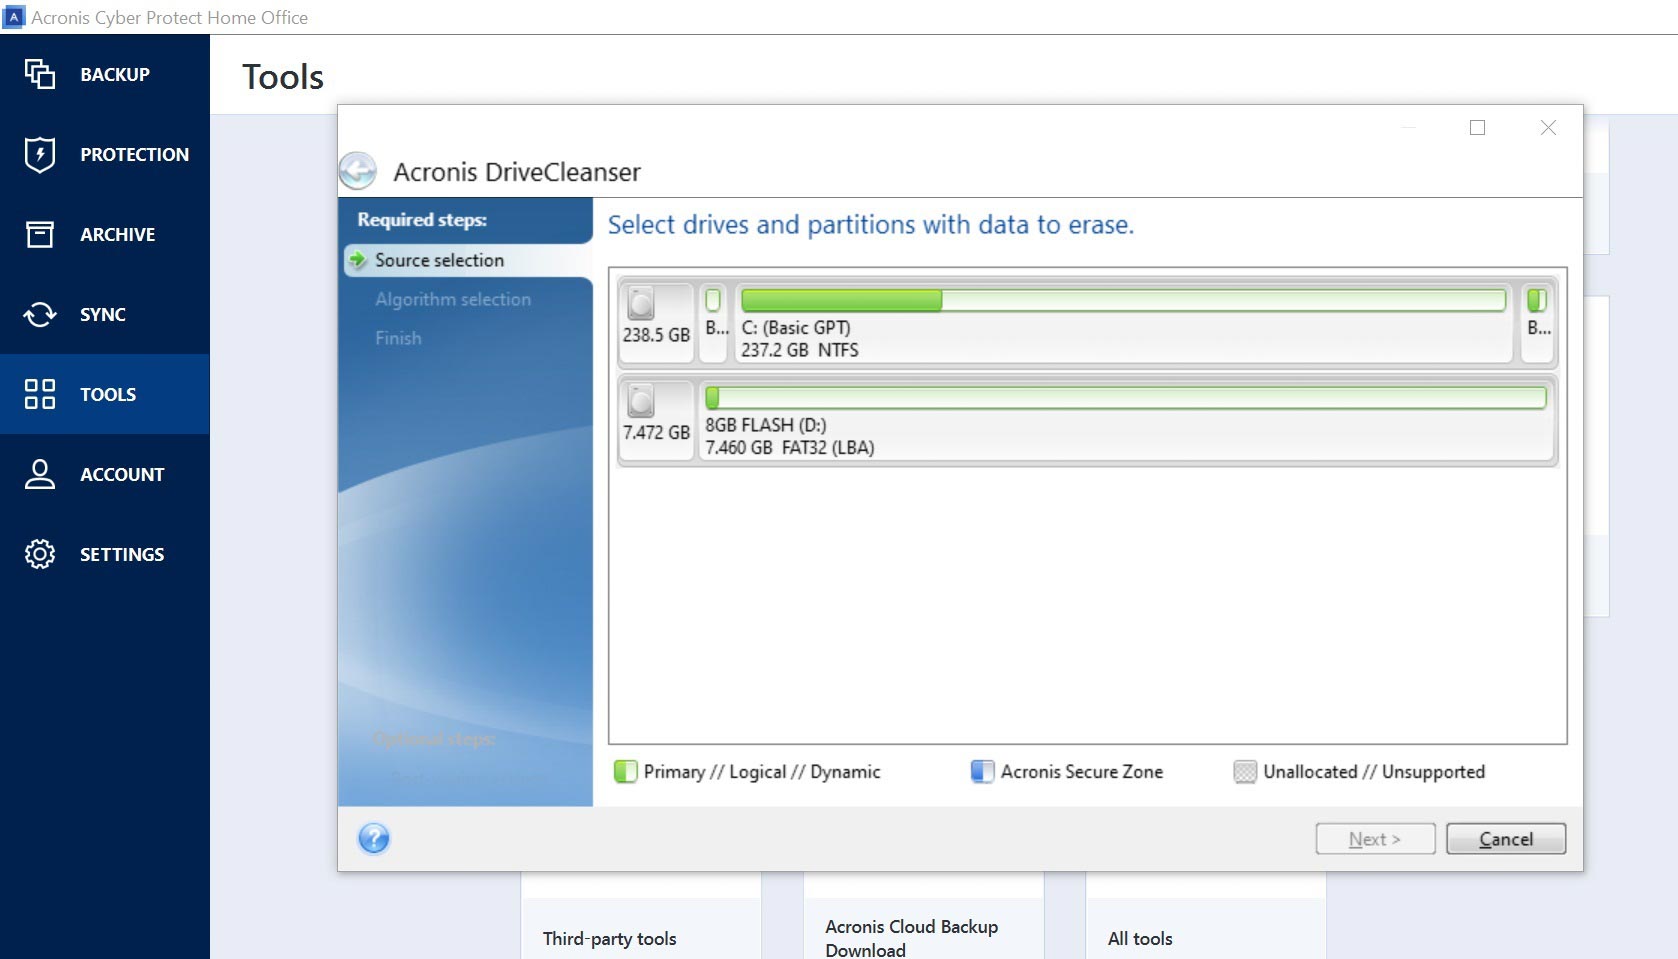
Task: Select the C: (Basic GPT) NTFS partition
Action: (1122, 322)
